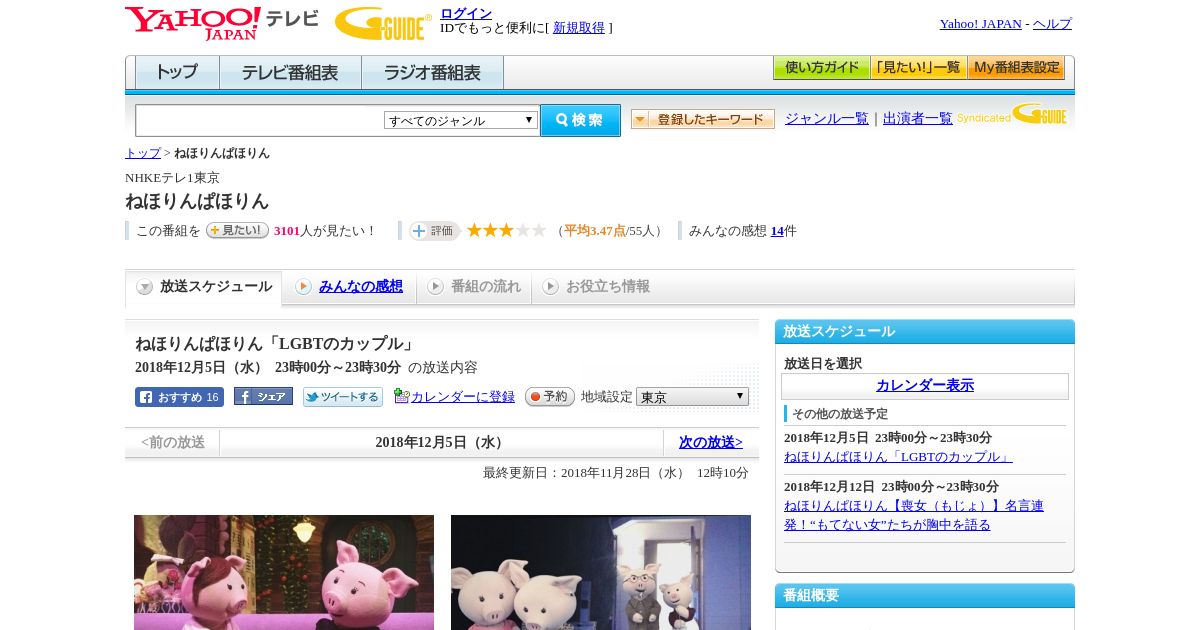Click the カレンダー表示 link in sidebar
The image size is (1200, 630).
tap(925, 386)
